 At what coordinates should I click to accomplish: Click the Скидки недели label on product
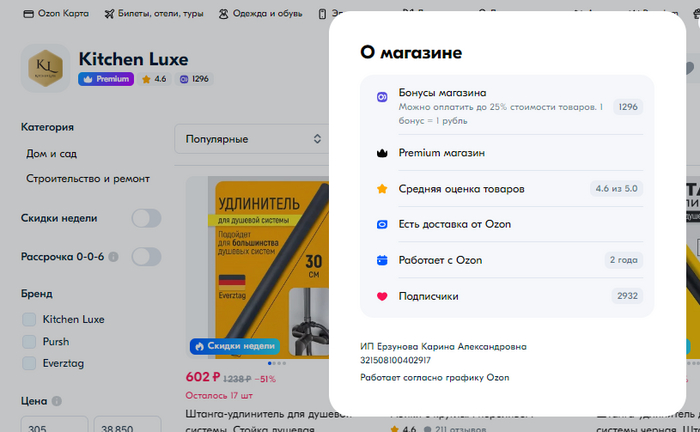(x=235, y=346)
